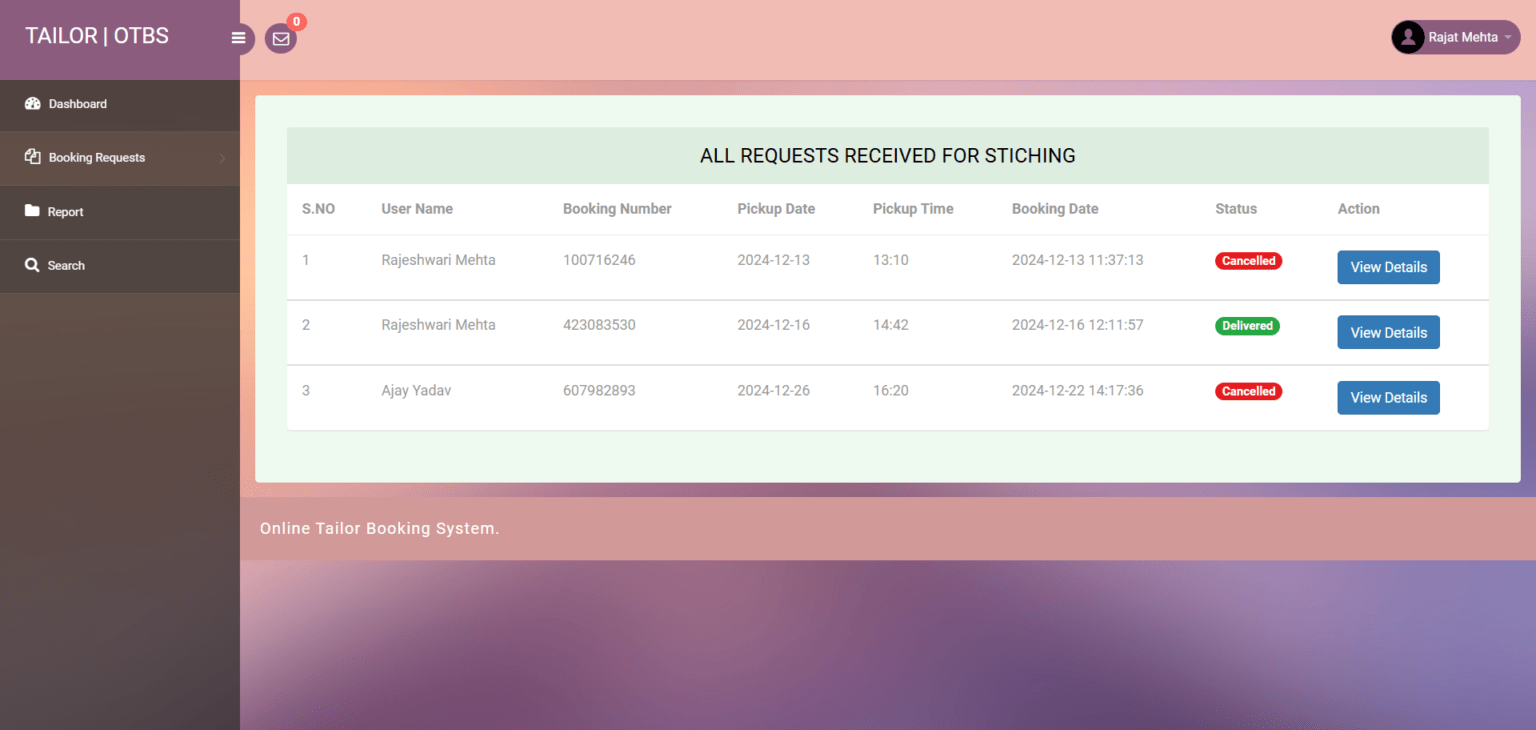
Task: Click the Search magnifier icon in sidebar
Action: point(33,265)
